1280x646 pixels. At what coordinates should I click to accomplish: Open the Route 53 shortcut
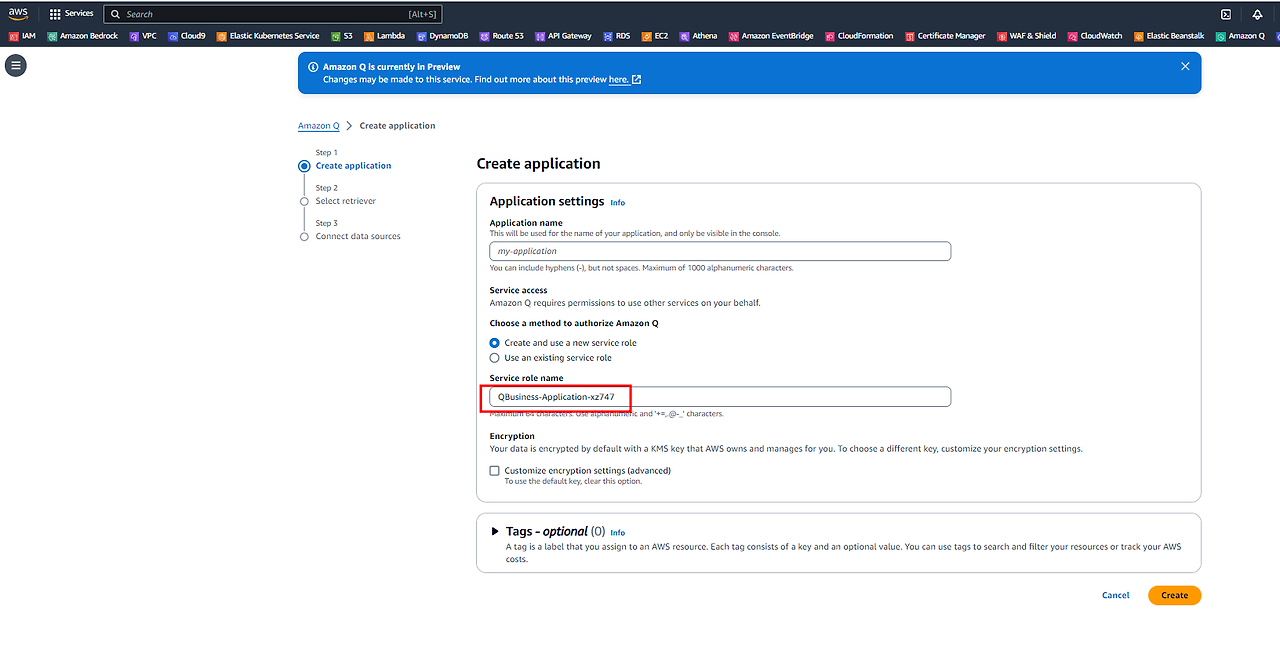click(501, 36)
